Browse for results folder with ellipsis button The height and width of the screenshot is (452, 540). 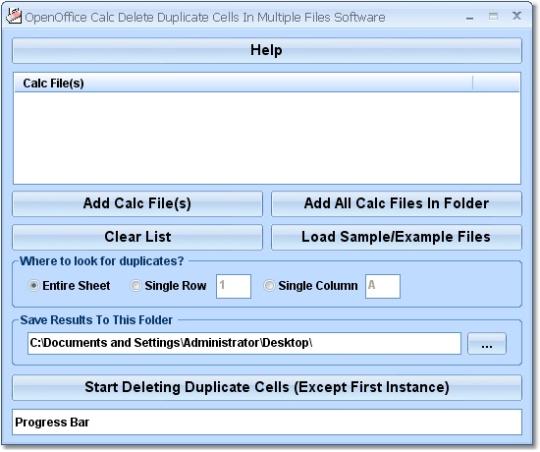[487, 343]
